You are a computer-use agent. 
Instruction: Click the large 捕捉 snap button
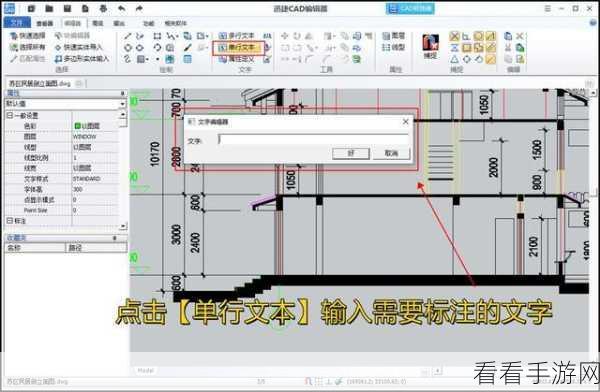430,47
